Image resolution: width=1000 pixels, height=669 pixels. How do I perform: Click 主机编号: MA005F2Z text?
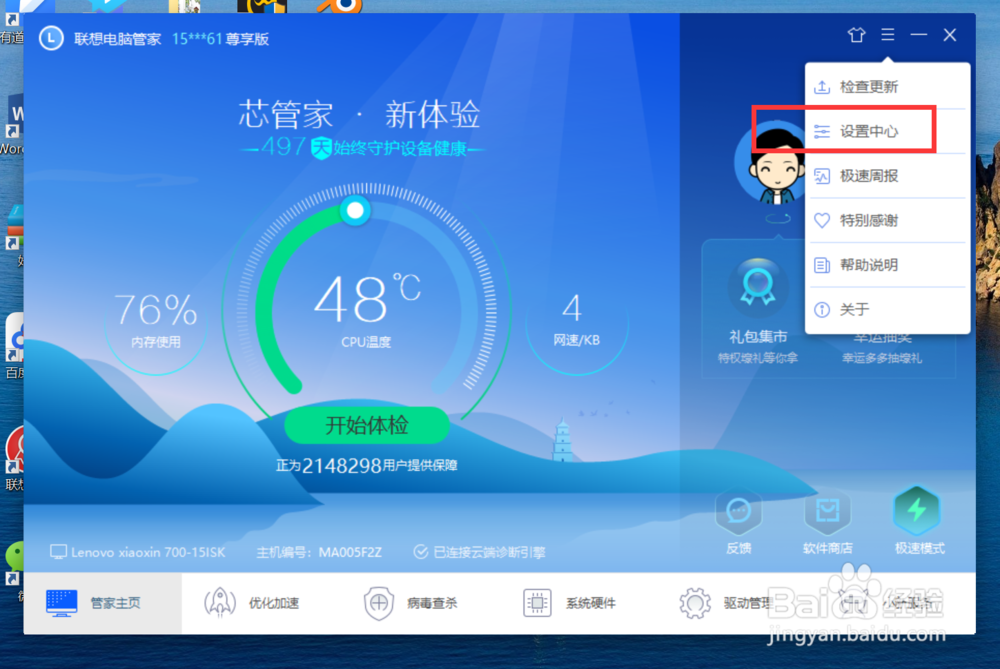(x=319, y=552)
